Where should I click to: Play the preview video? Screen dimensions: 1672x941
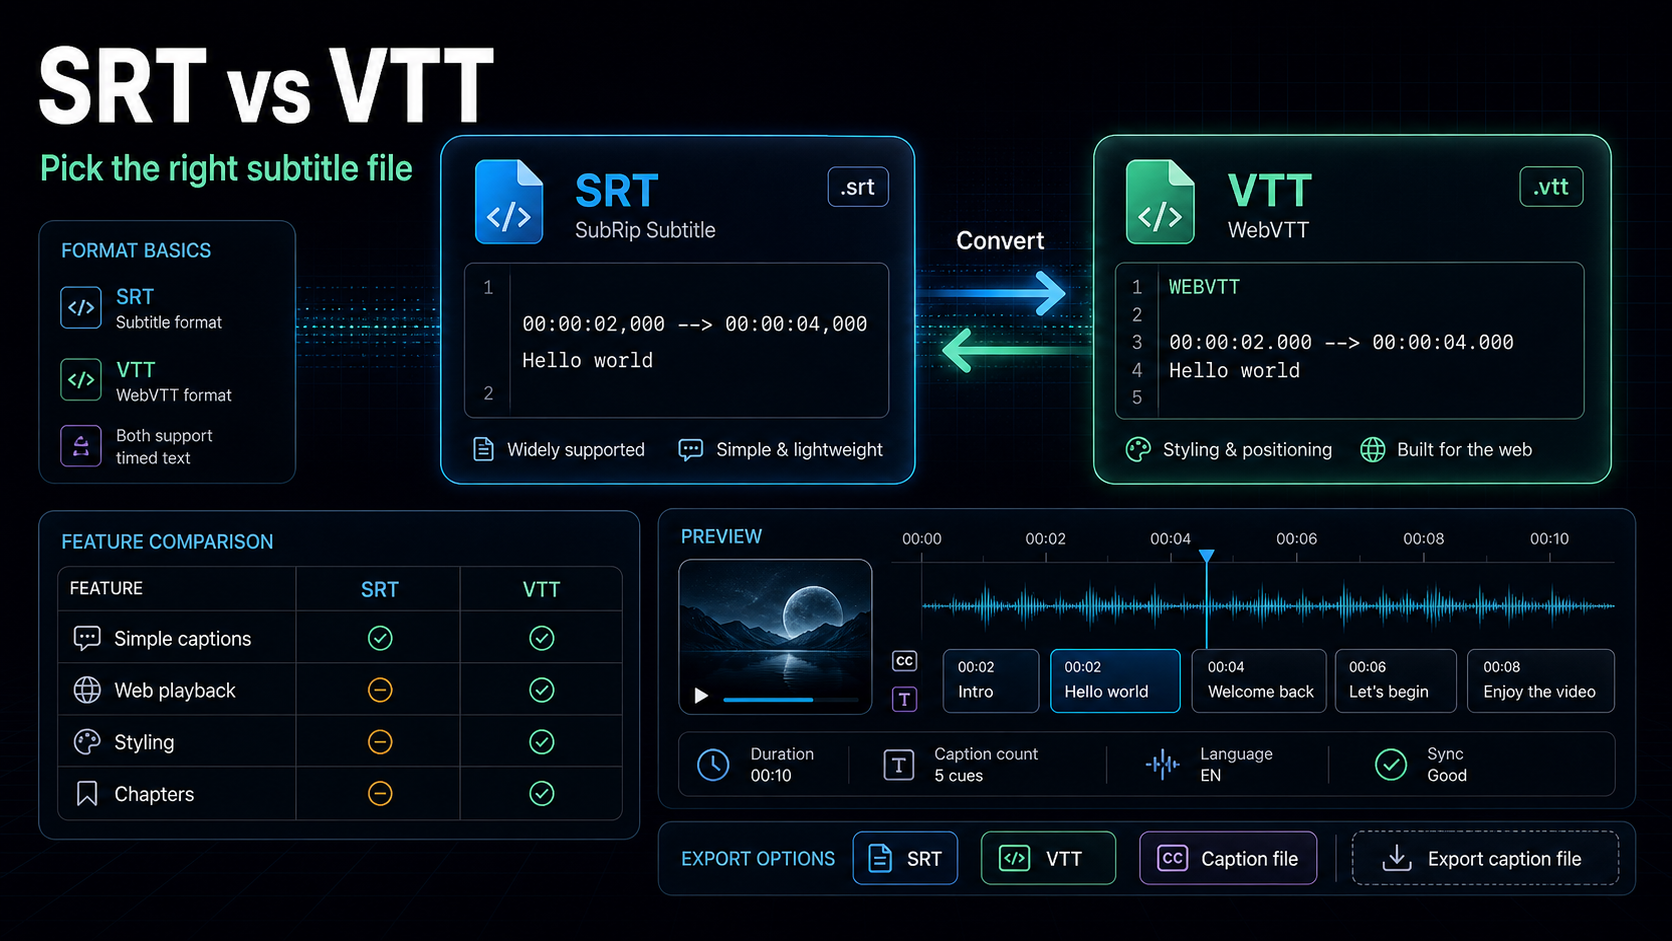tap(701, 696)
